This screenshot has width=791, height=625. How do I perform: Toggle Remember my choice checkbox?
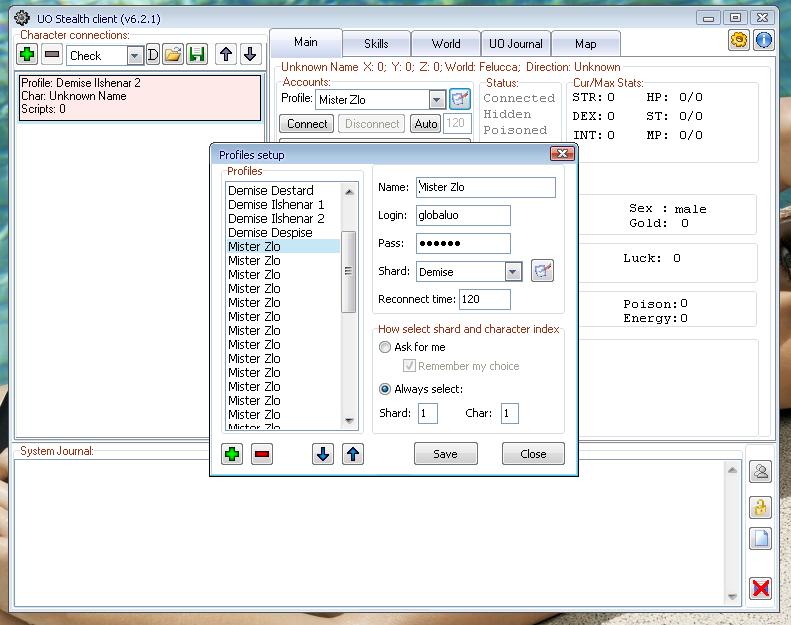409,365
